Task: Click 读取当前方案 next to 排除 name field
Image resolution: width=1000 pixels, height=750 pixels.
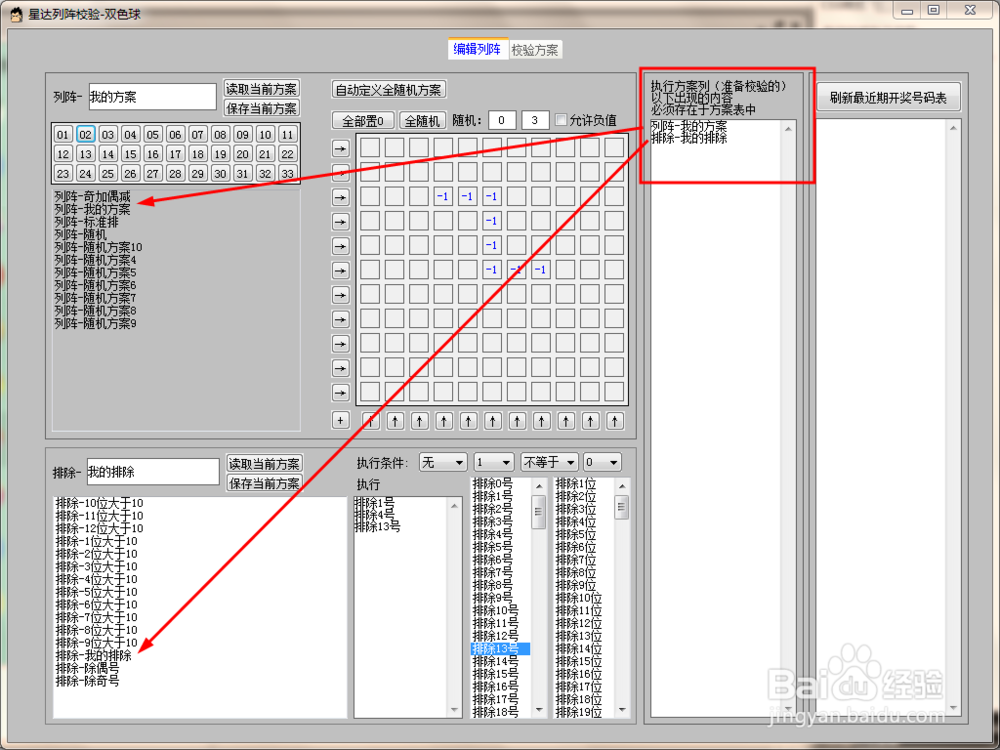Action: click(264, 464)
